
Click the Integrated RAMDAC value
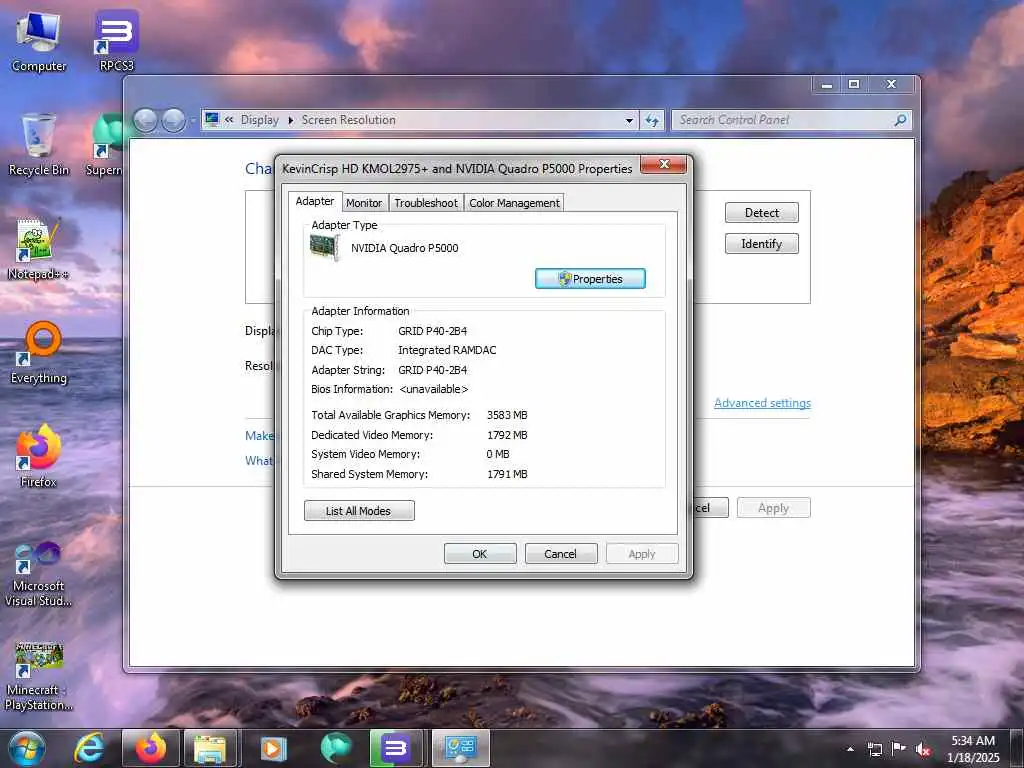point(447,350)
